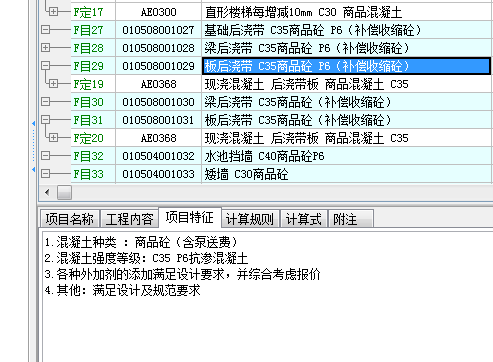Click code cell 010504001032
Viewport: 493px width, 362px height.
tap(158, 156)
